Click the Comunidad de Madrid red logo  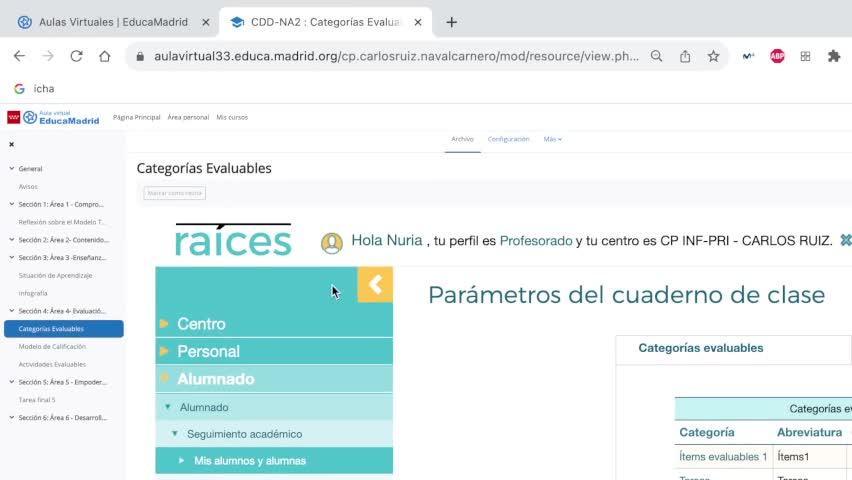click(14, 117)
